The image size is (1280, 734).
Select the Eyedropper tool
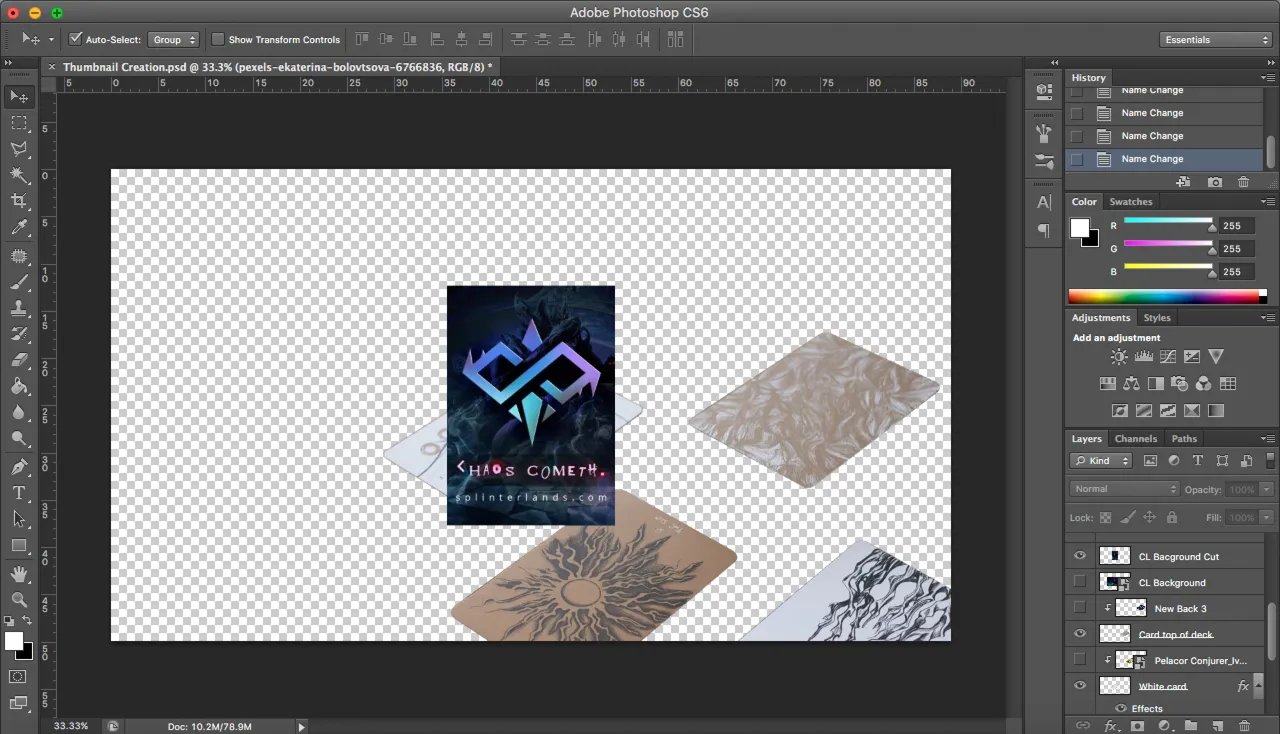tap(19, 228)
